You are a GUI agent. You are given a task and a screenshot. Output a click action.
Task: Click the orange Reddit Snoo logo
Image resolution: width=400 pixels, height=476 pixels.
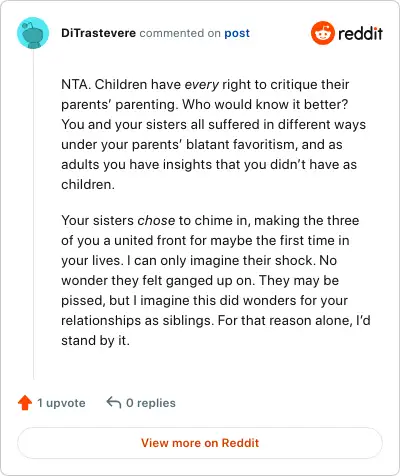pos(322,33)
